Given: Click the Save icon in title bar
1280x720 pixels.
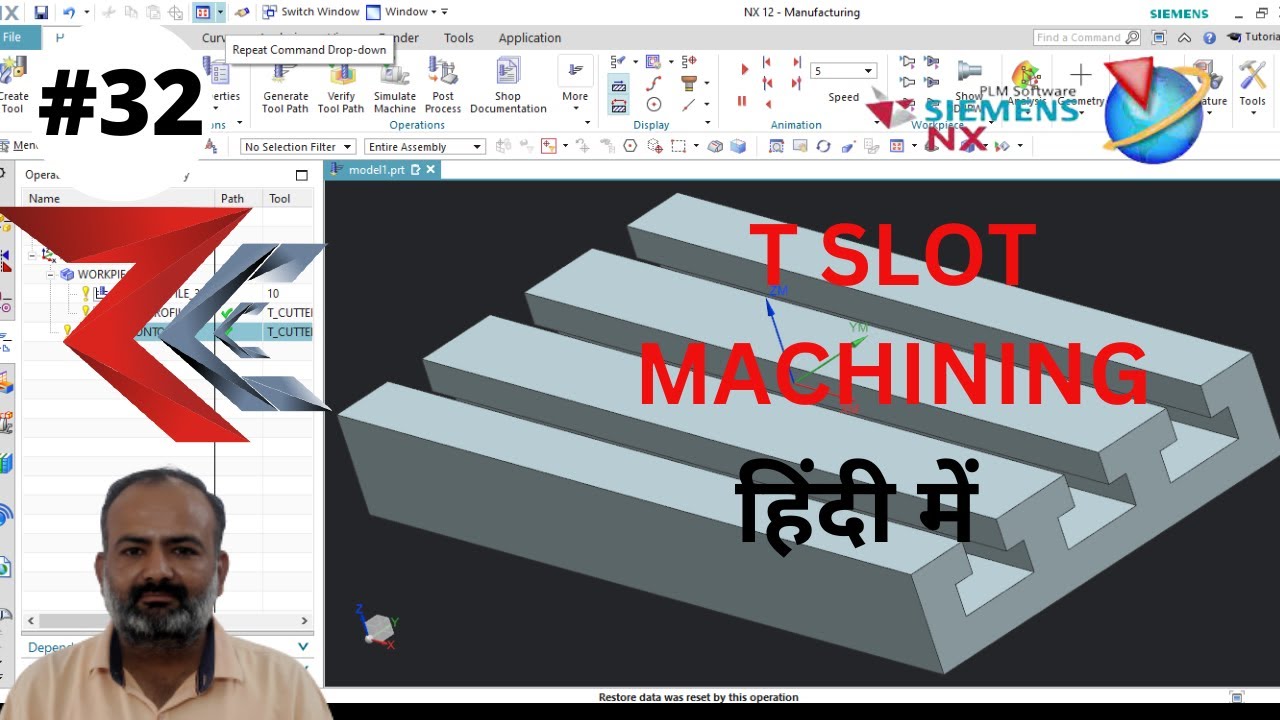Looking at the screenshot, I should point(41,12).
